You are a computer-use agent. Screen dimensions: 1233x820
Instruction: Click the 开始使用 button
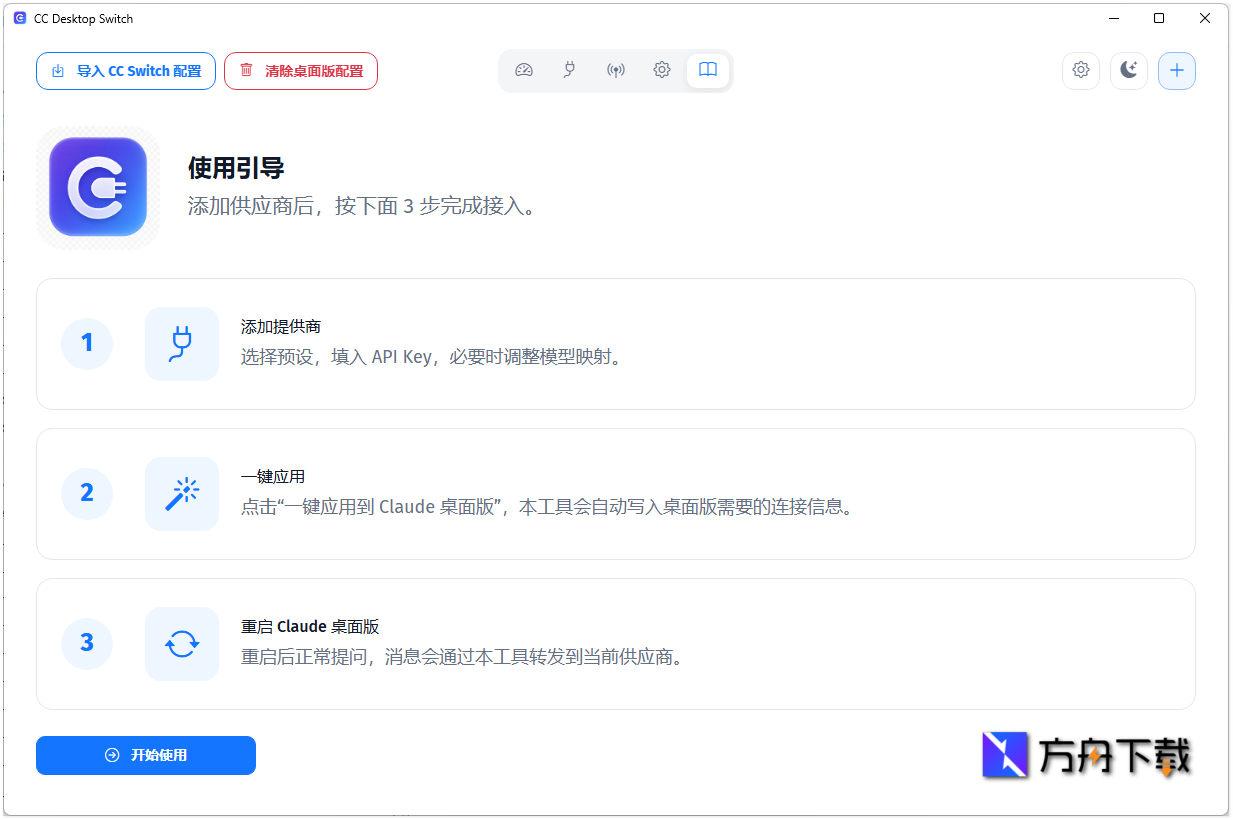point(146,755)
